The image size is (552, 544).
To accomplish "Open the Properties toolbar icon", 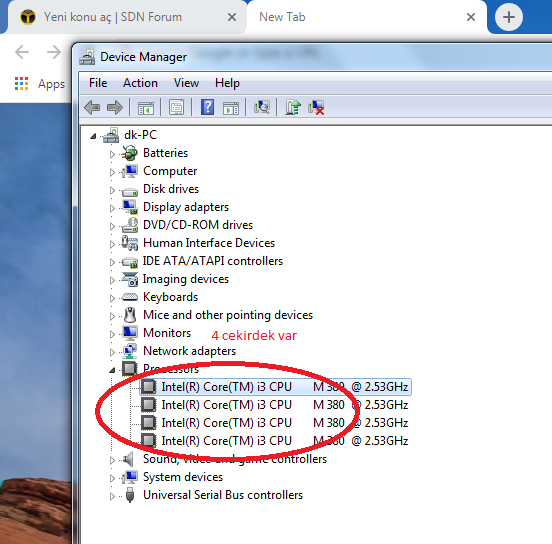I will pyautogui.click(x=176, y=107).
